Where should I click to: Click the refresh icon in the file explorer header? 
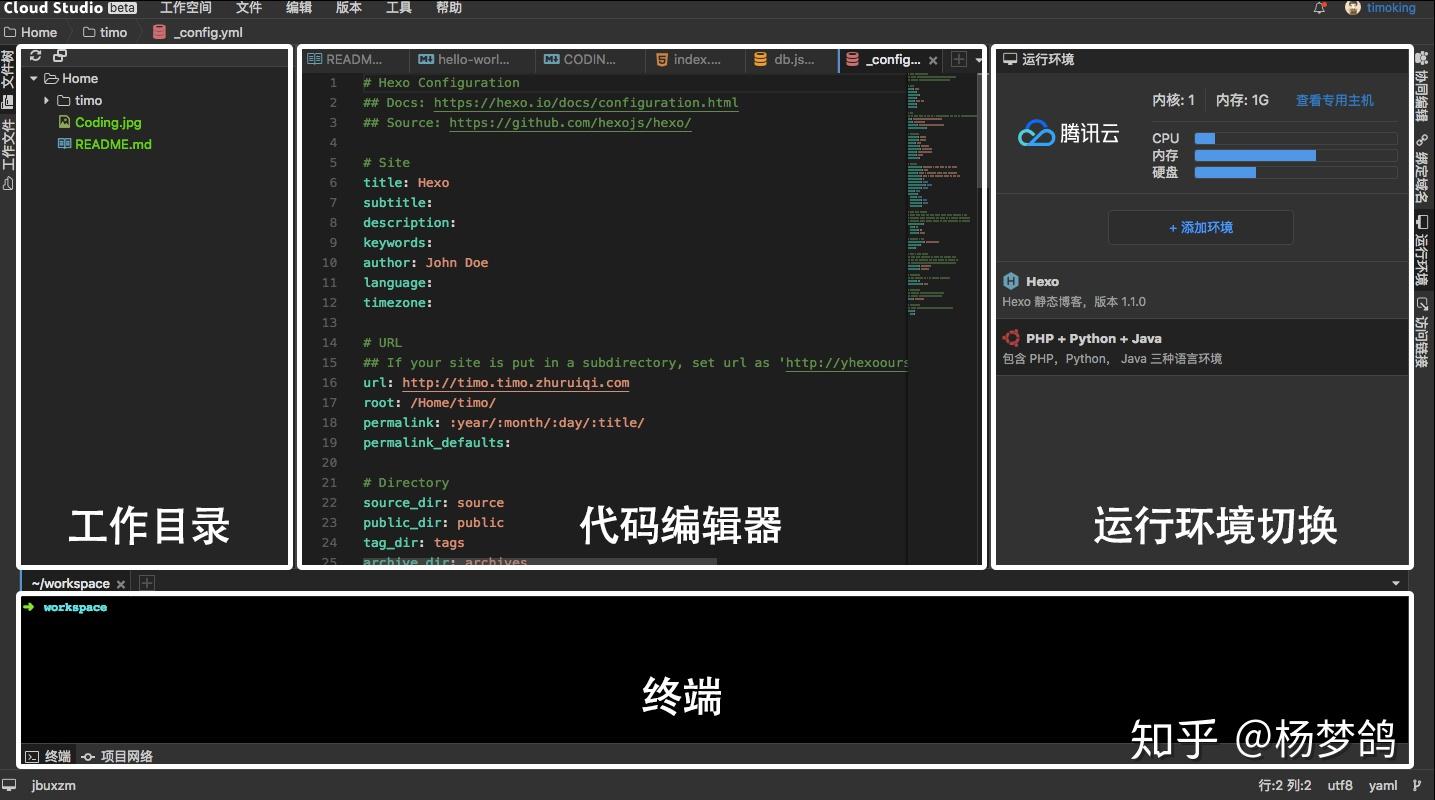(x=35, y=56)
